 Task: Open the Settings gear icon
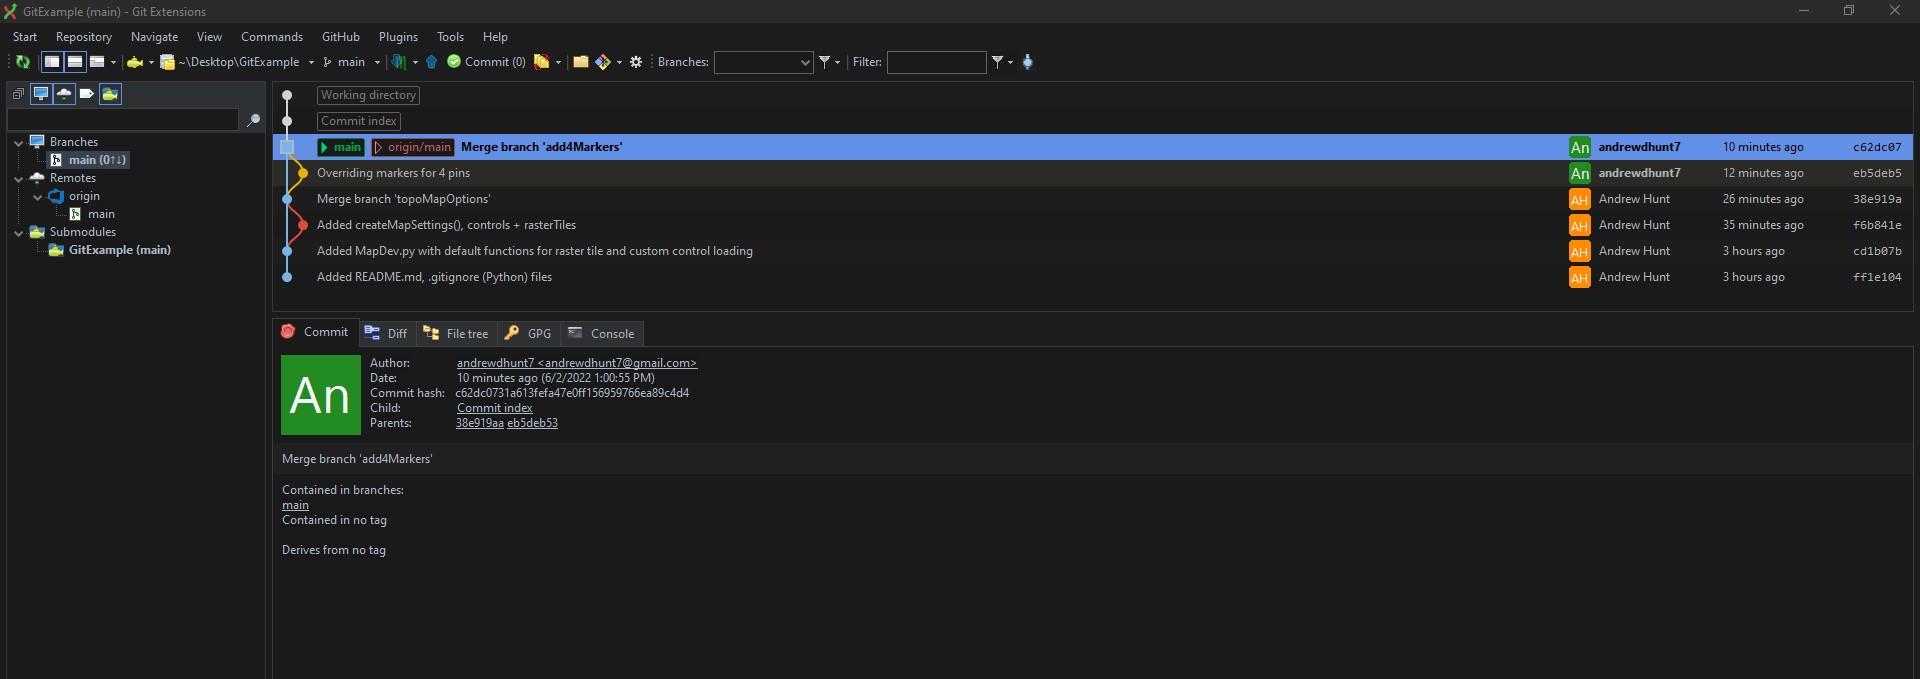tap(636, 62)
